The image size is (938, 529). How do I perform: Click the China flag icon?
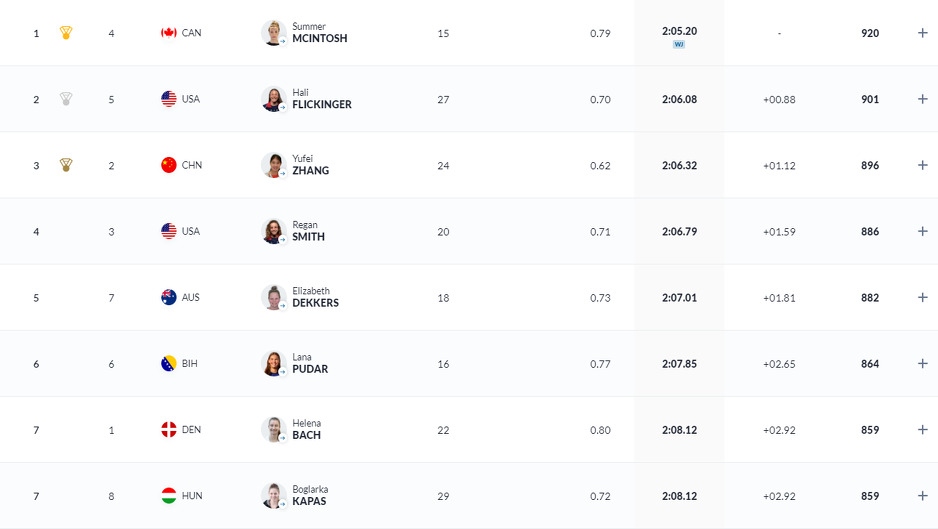pos(169,165)
